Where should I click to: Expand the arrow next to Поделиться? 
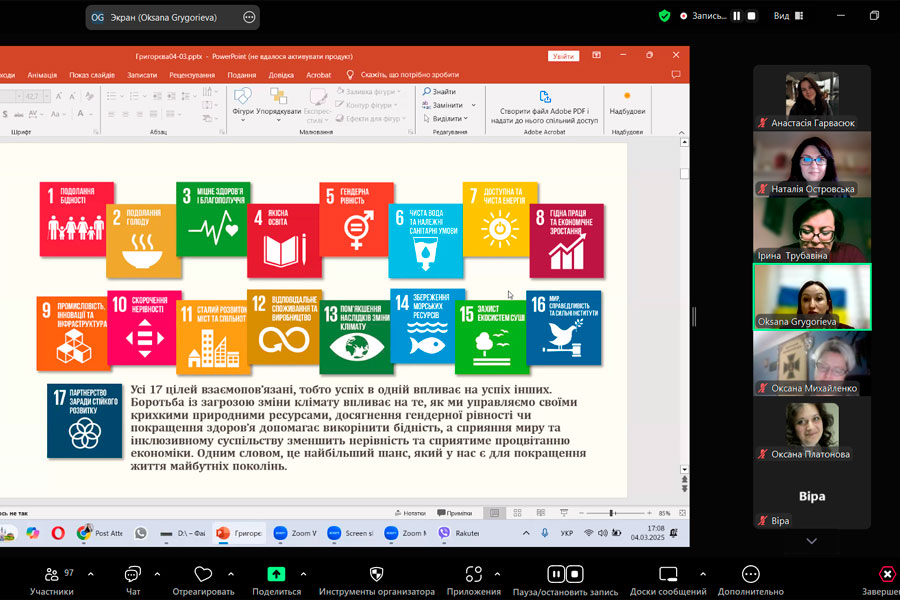click(304, 574)
